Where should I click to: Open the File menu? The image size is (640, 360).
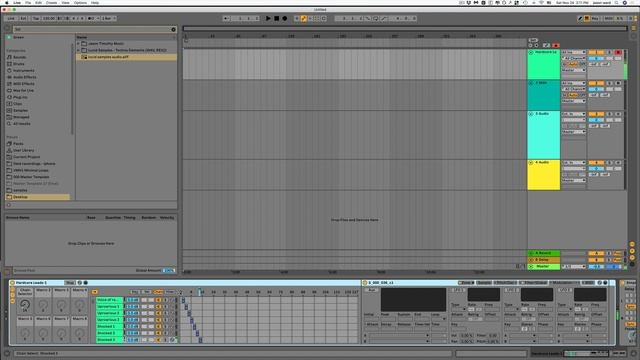(28, 2)
